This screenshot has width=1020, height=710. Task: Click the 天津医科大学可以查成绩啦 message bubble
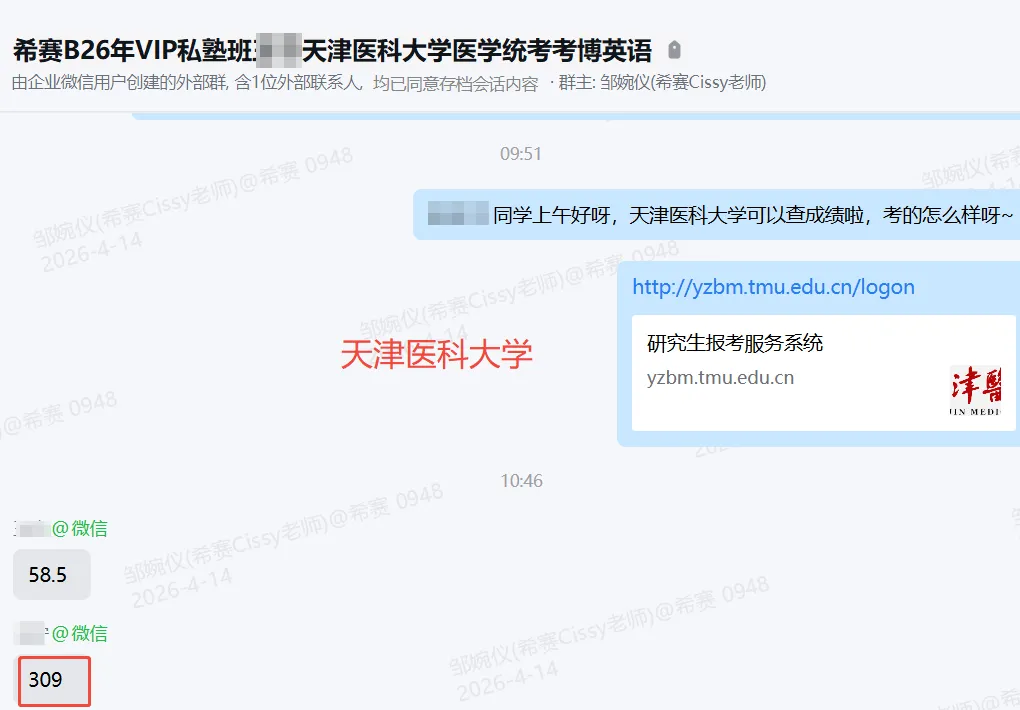[716, 215]
